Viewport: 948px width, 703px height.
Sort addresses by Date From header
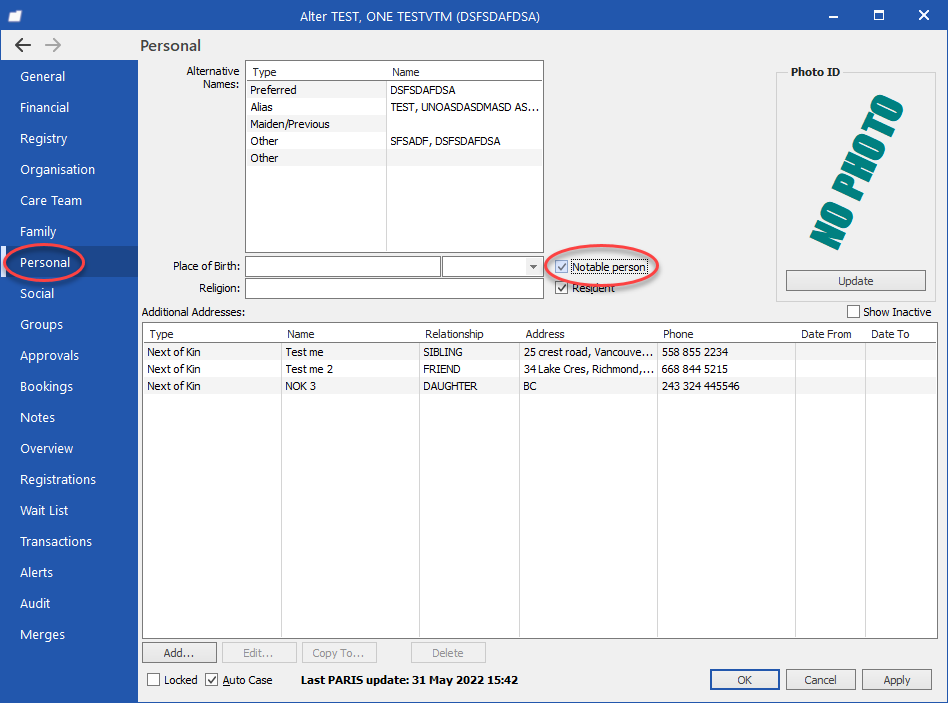click(830, 334)
